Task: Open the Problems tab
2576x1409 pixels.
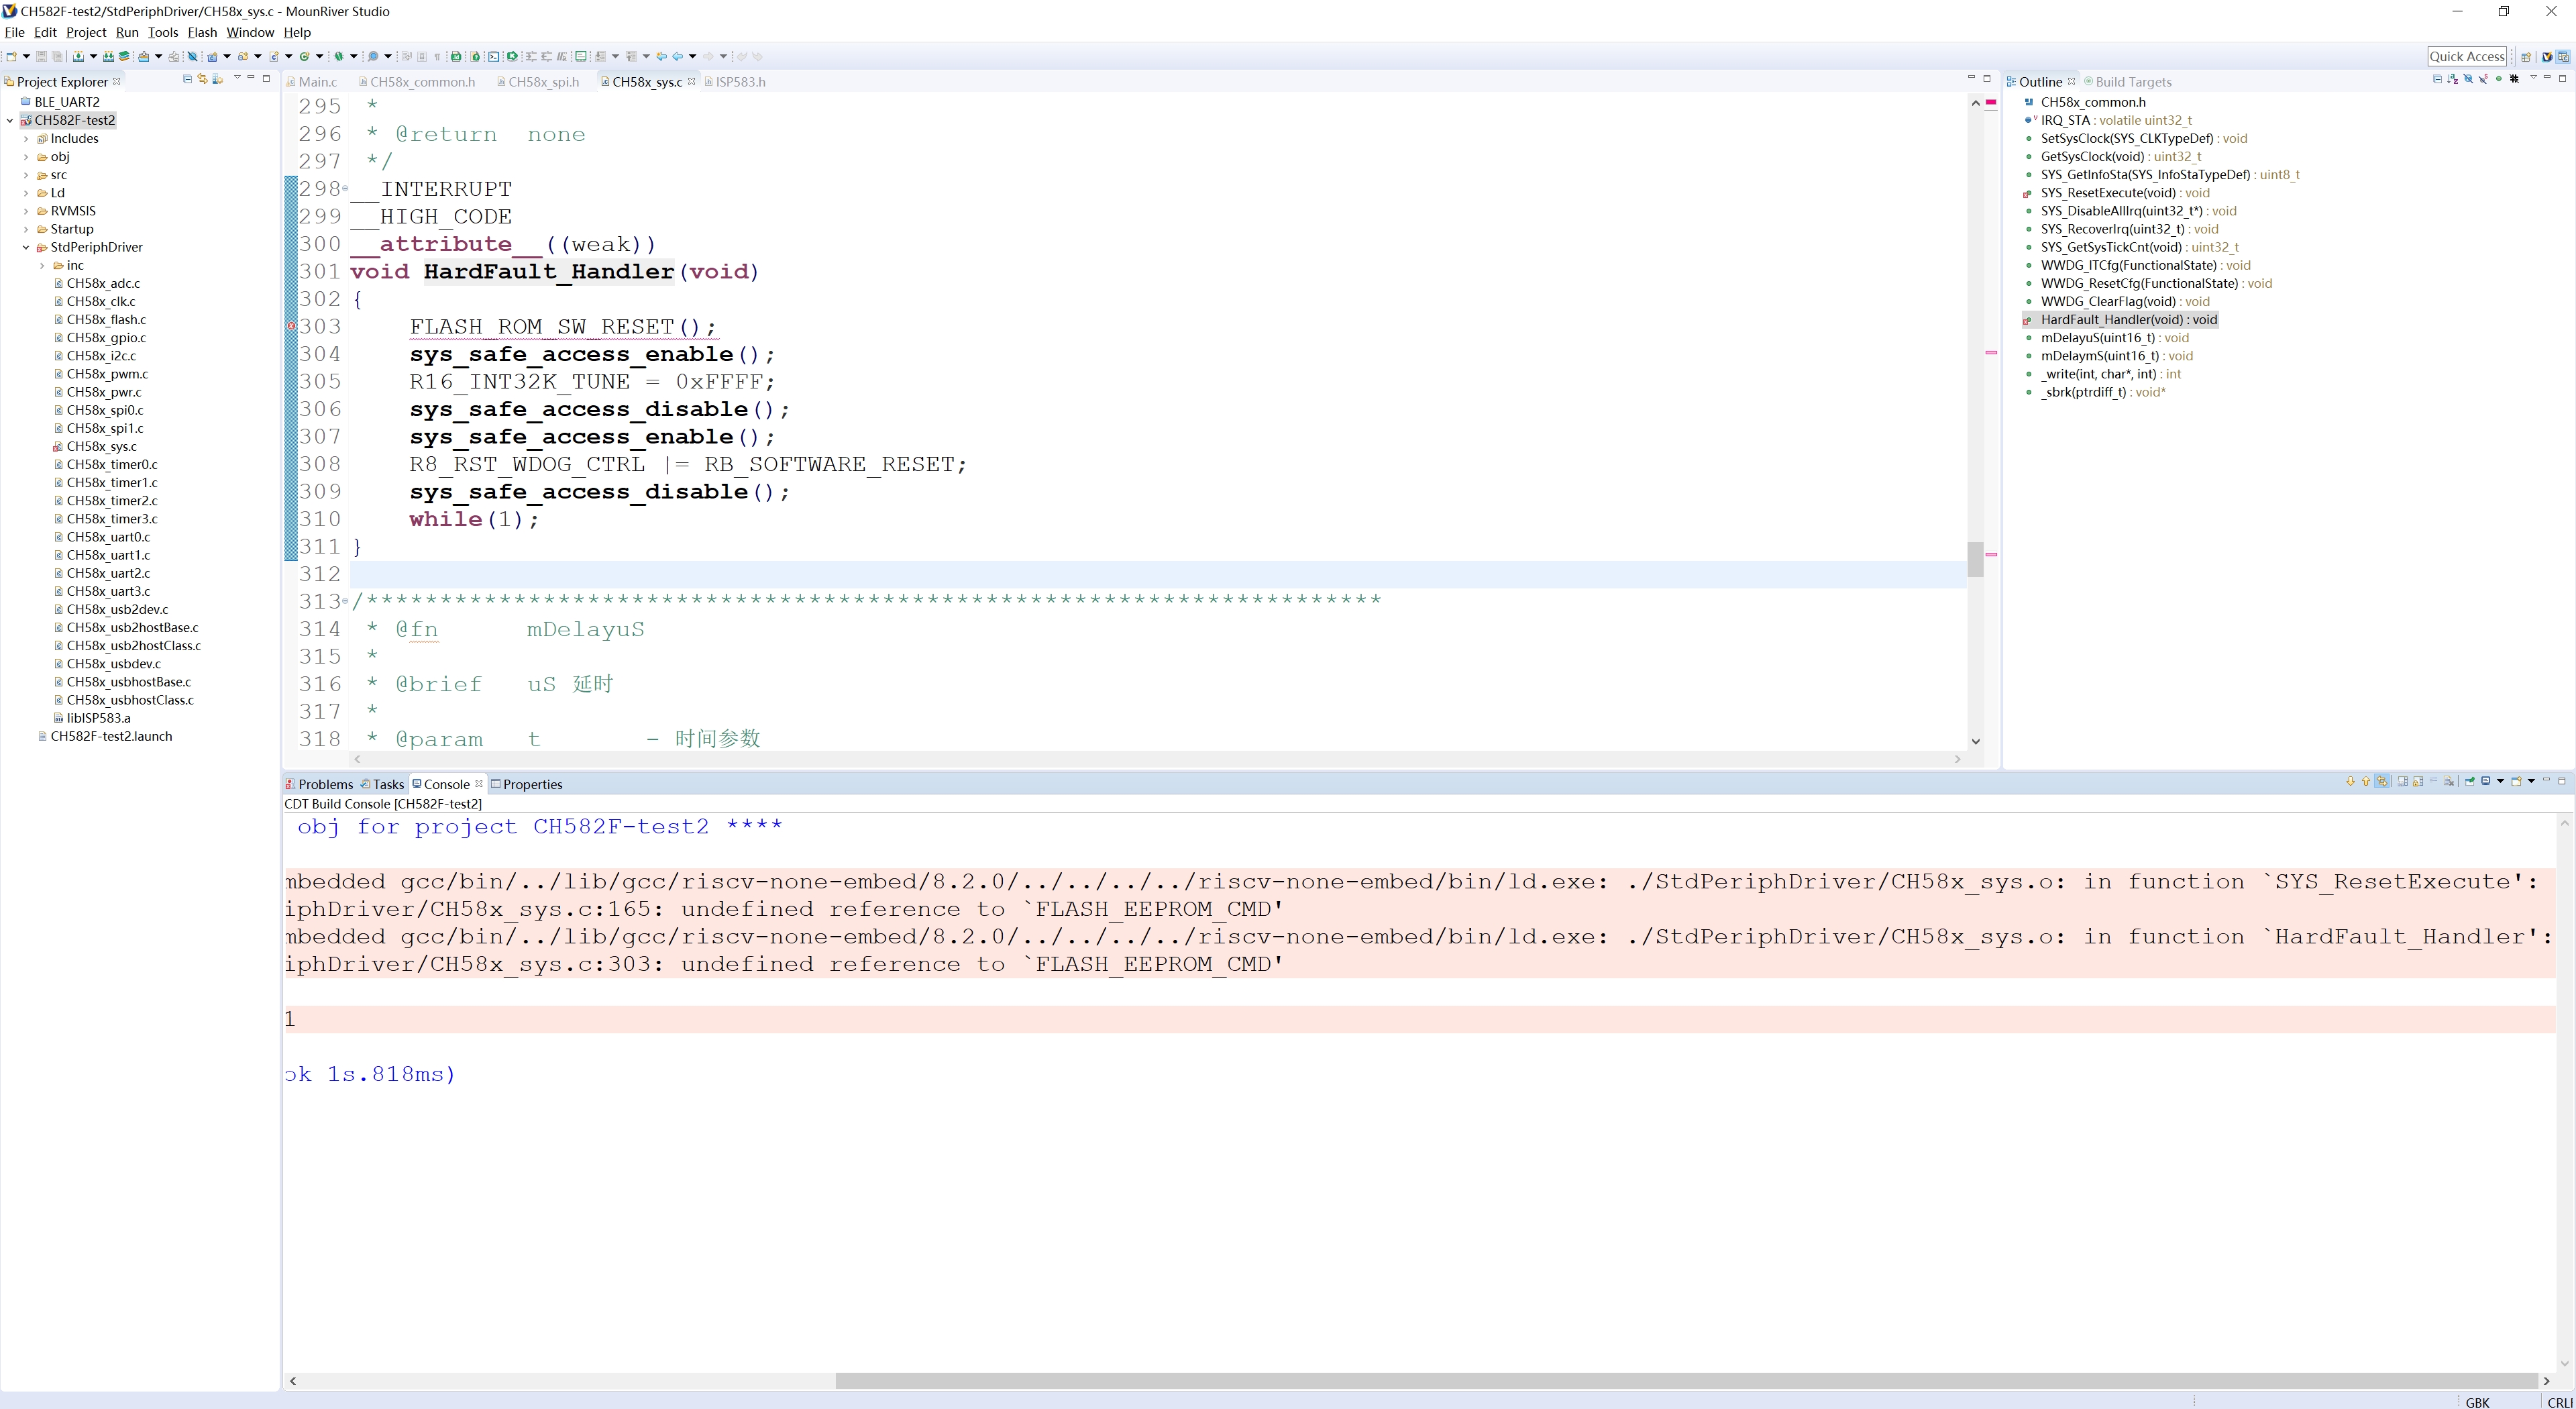Action: point(319,784)
